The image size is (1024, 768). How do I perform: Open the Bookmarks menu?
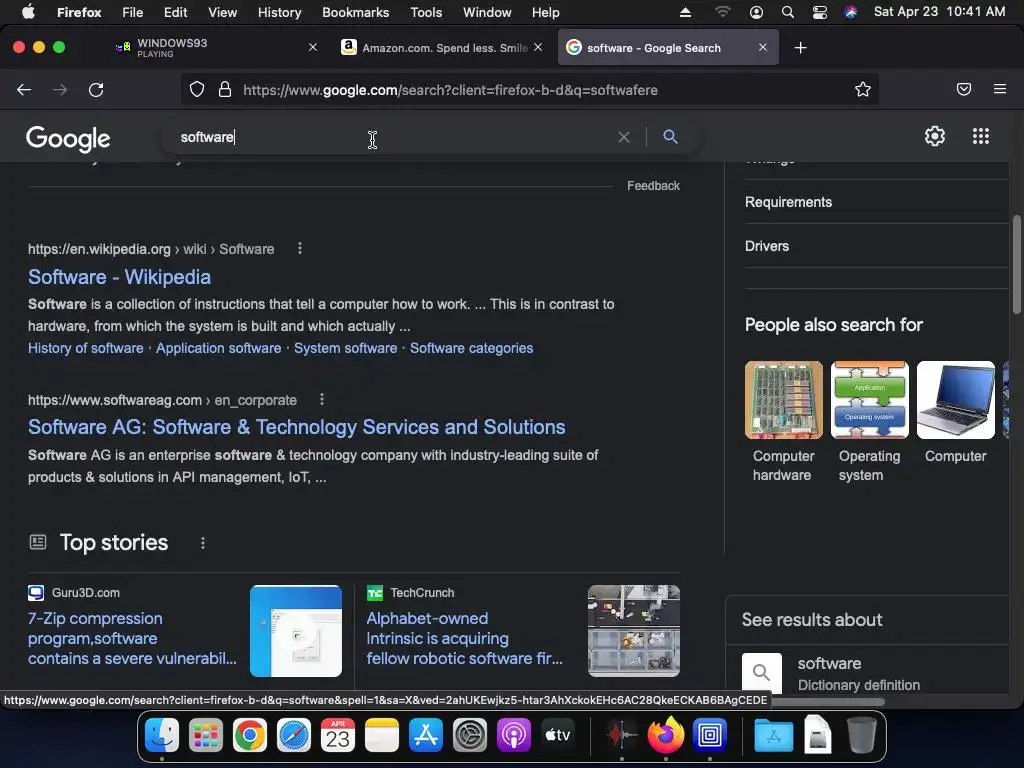[x=355, y=12]
